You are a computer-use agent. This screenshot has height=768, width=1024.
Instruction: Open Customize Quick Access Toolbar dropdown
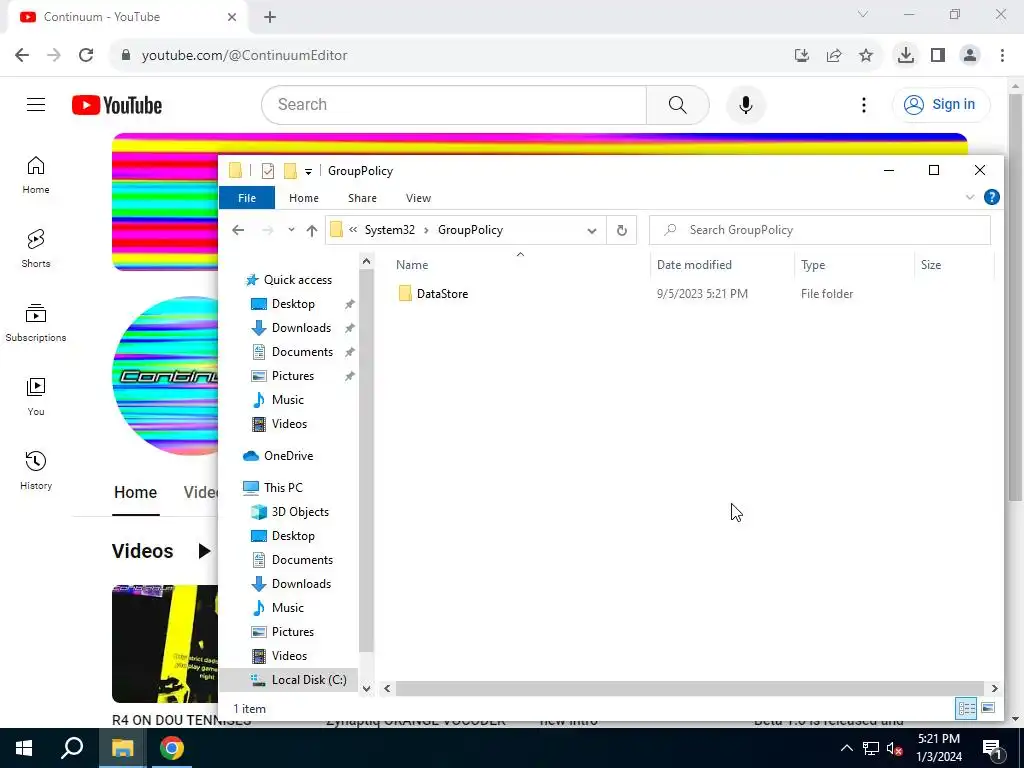pyautogui.click(x=308, y=172)
